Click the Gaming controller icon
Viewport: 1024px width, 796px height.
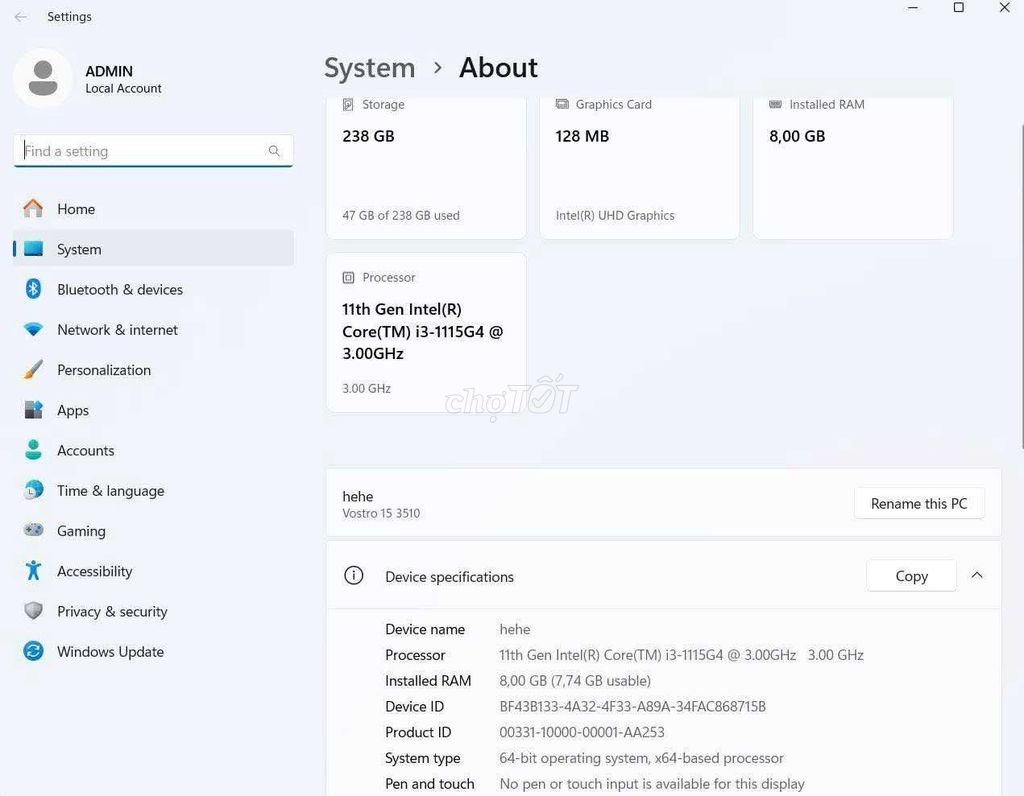[x=33, y=530]
